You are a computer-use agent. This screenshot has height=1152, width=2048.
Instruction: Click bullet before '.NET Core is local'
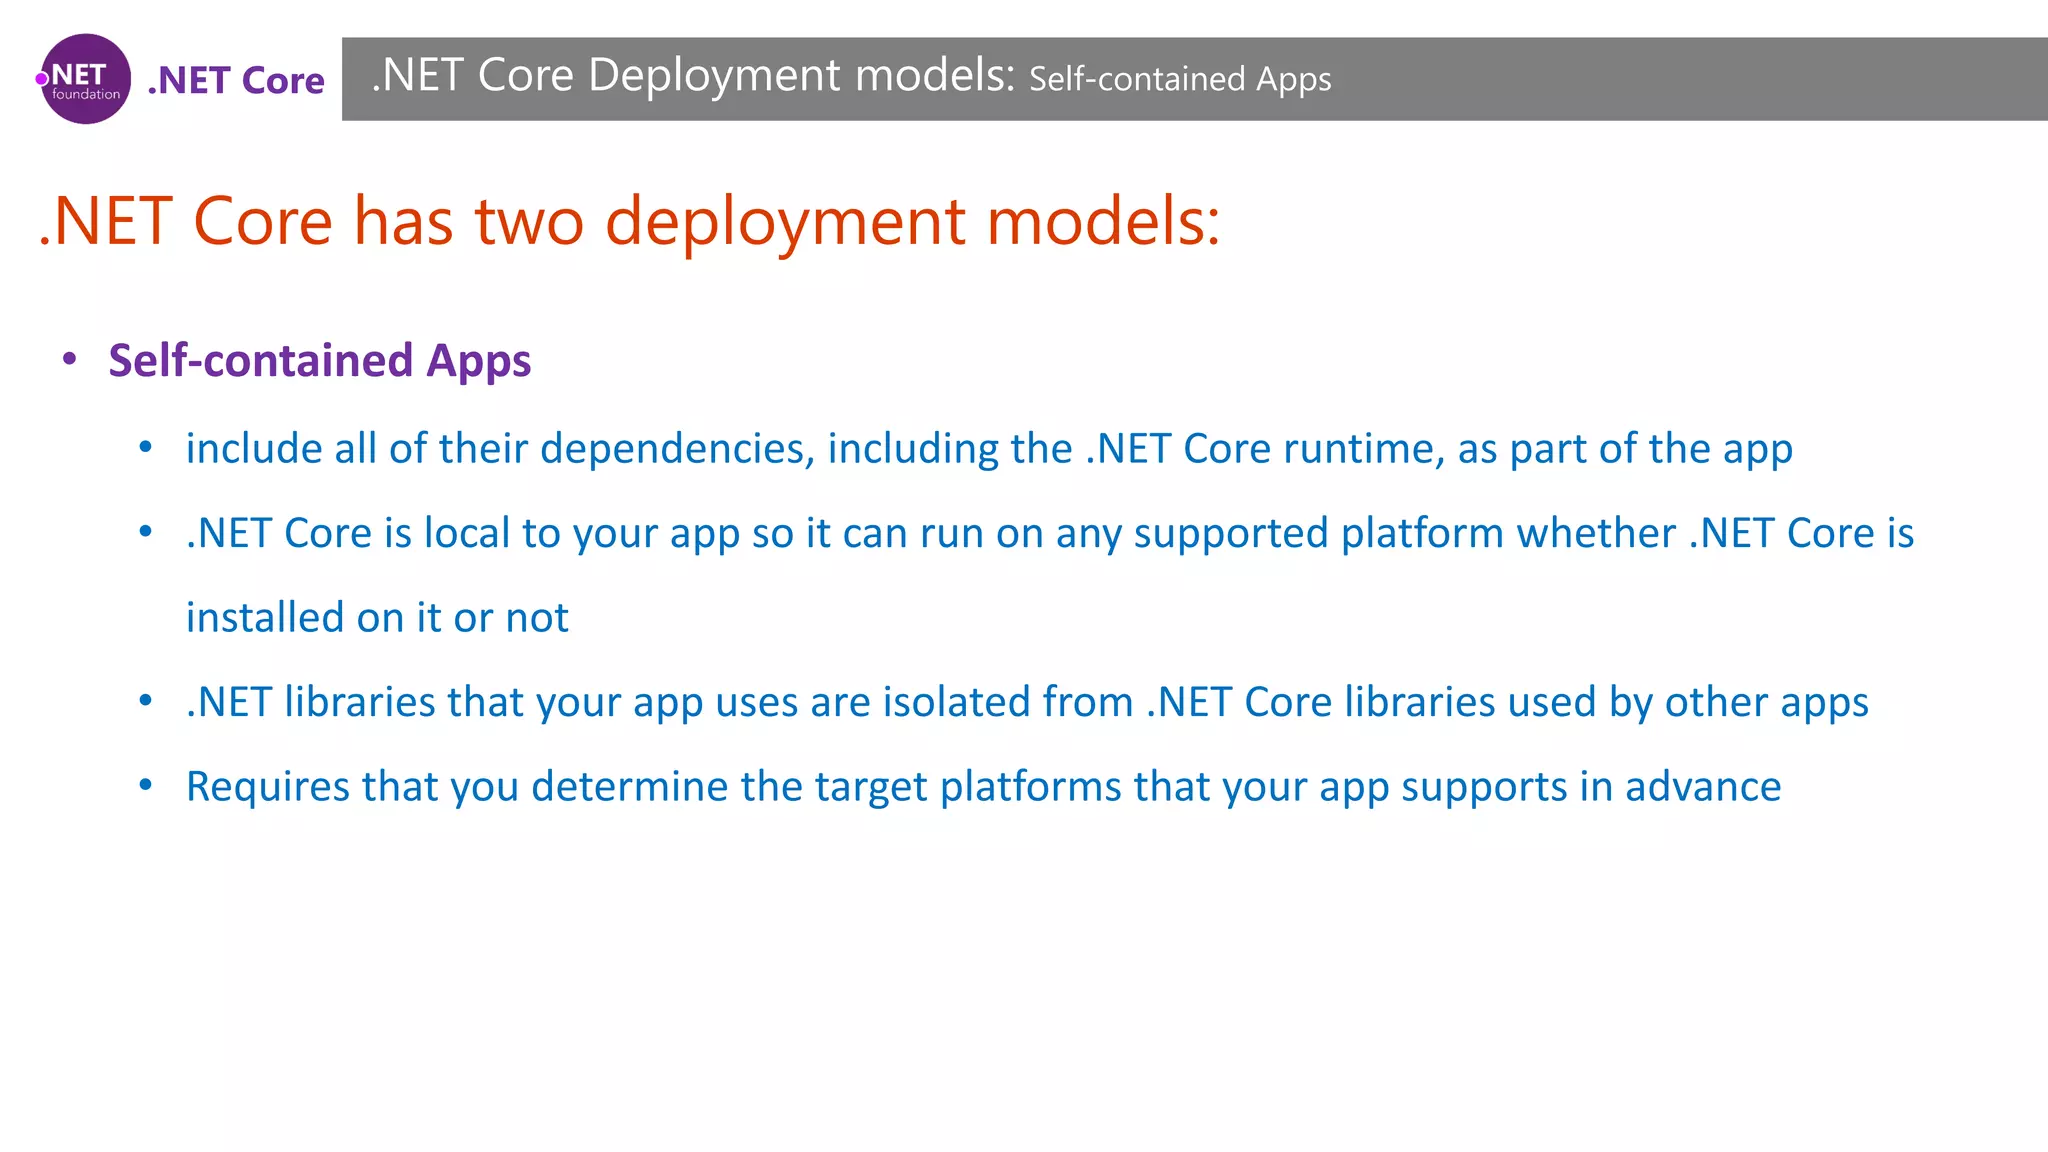(x=146, y=532)
